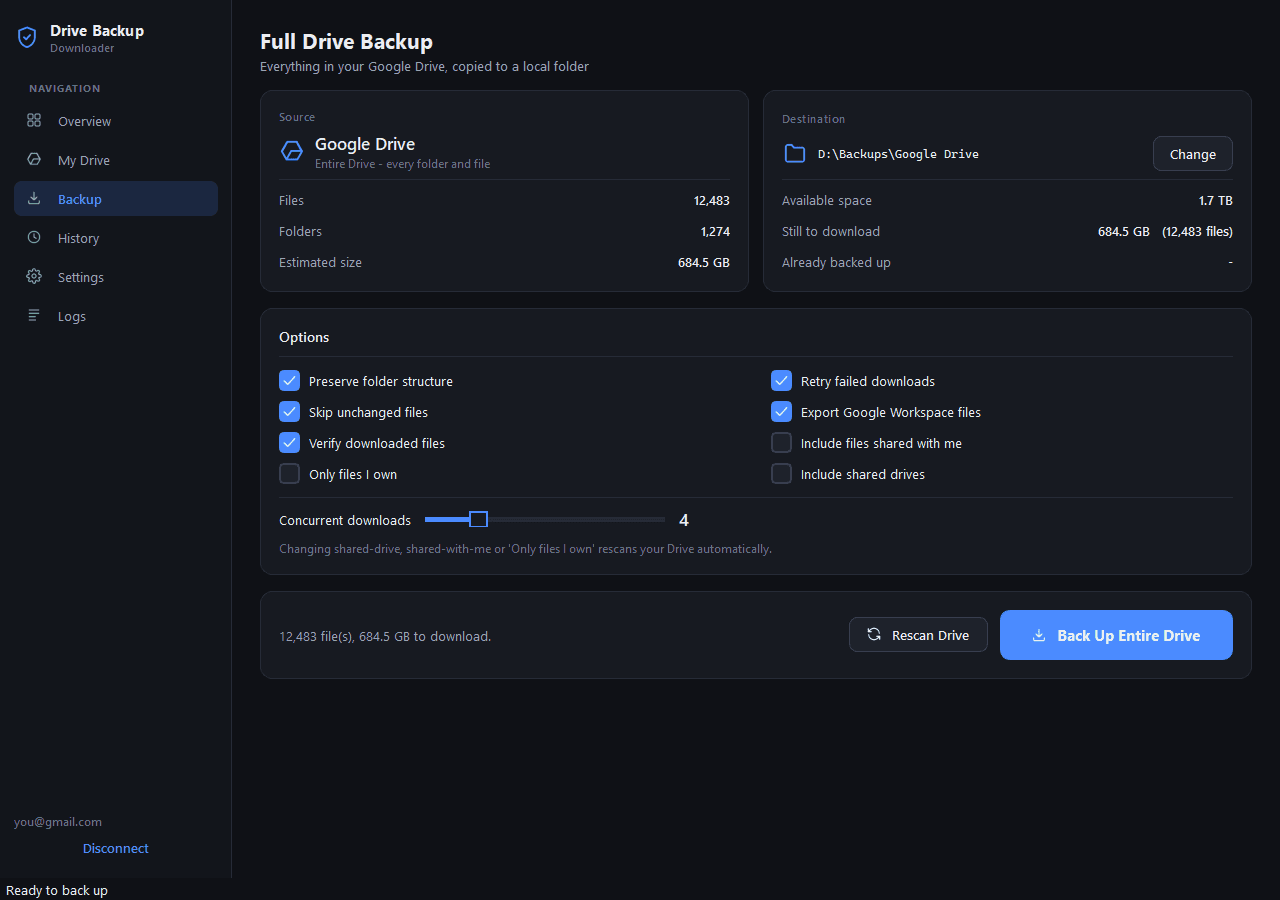This screenshot has width=1280, height=900.
Task: Click the you@gmail.com account text
Action: 58,822
